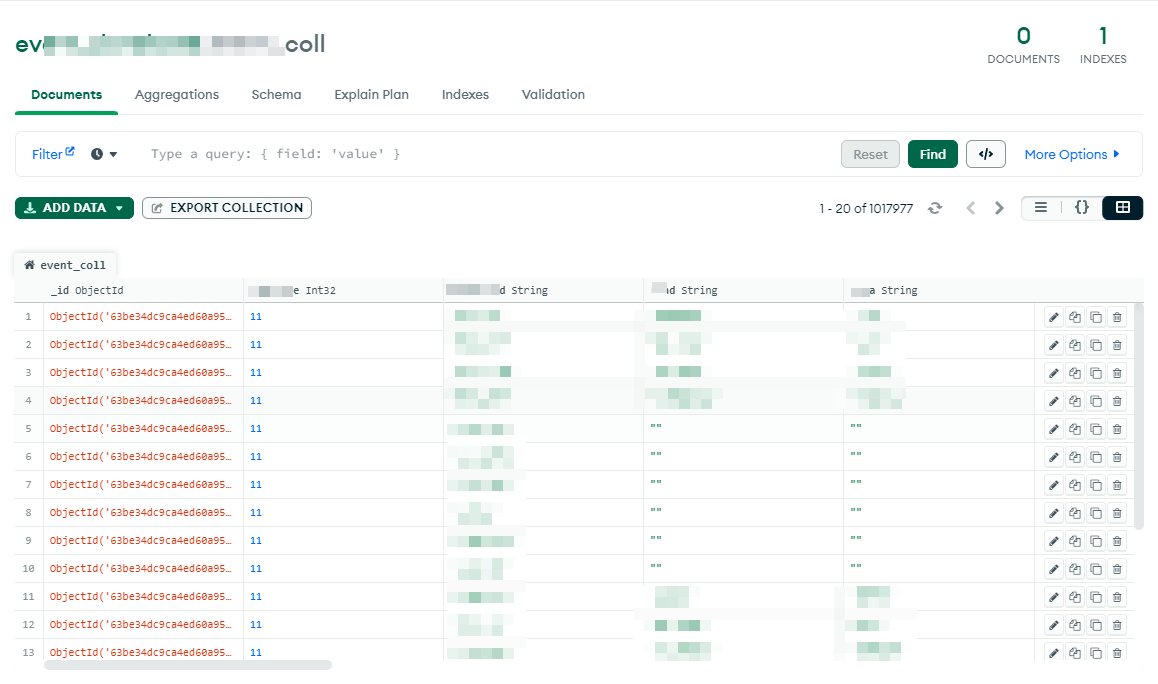The height and width of the screenshot is (684, 1158).
Task: Click the horizontal scrollbar under the table
Action: click(x=188, y=665)
